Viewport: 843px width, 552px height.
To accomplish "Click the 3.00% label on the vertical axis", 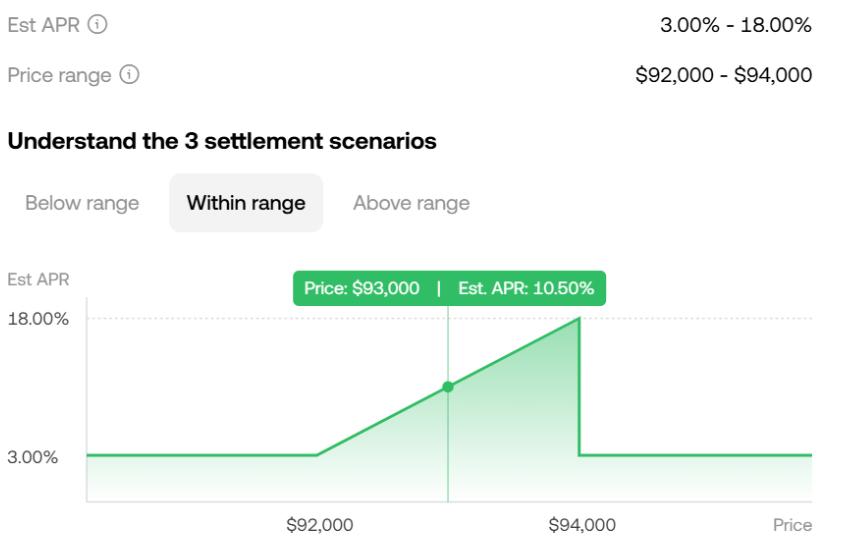I will pos(34,456).
